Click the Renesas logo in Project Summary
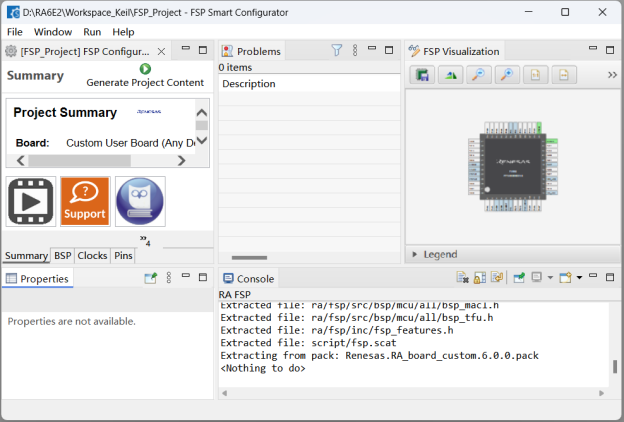 click(x=149, y=112)
